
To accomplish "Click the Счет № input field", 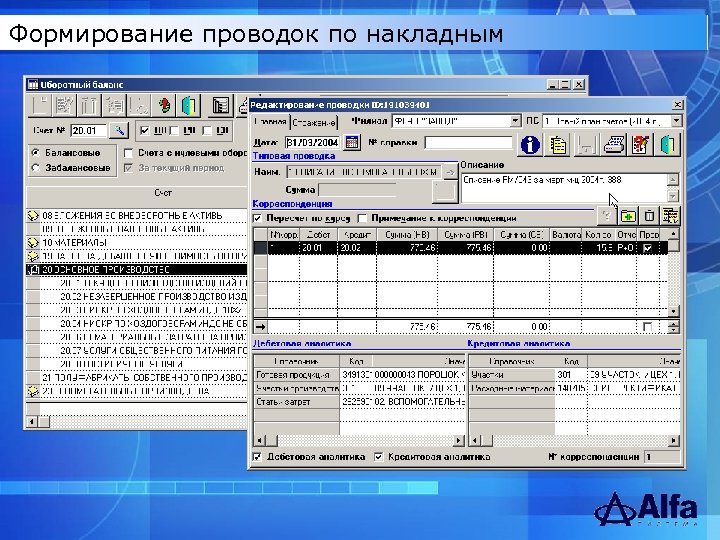I will [x=88, y=131].
